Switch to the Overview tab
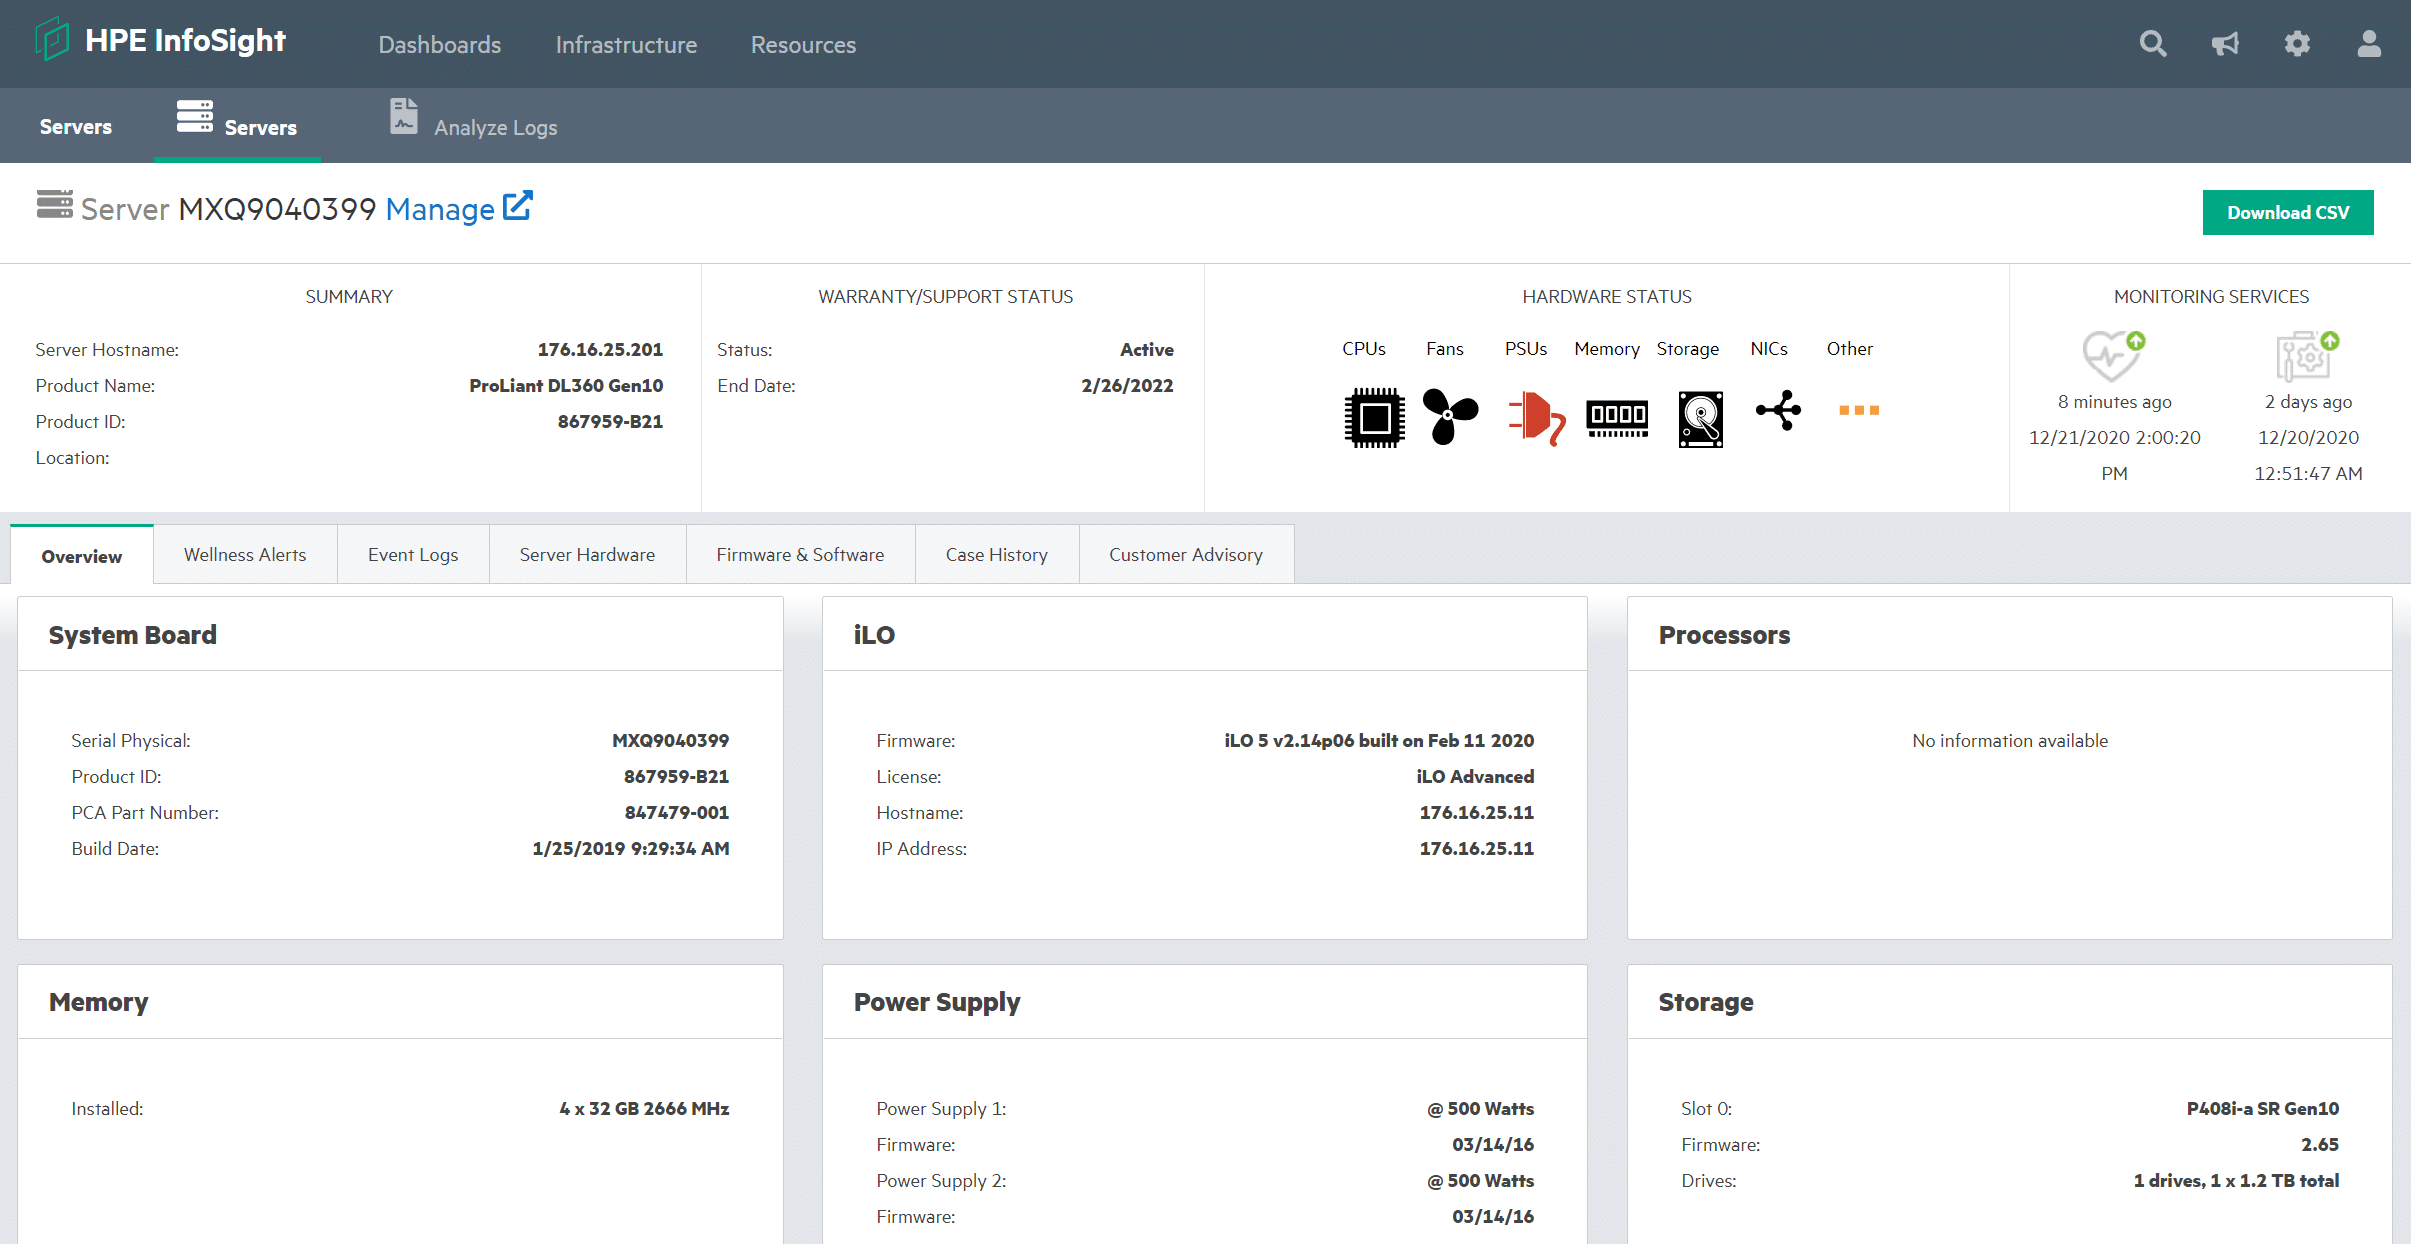The height and width of the screenshot is (1244, 2411). [x=82, y=556]
